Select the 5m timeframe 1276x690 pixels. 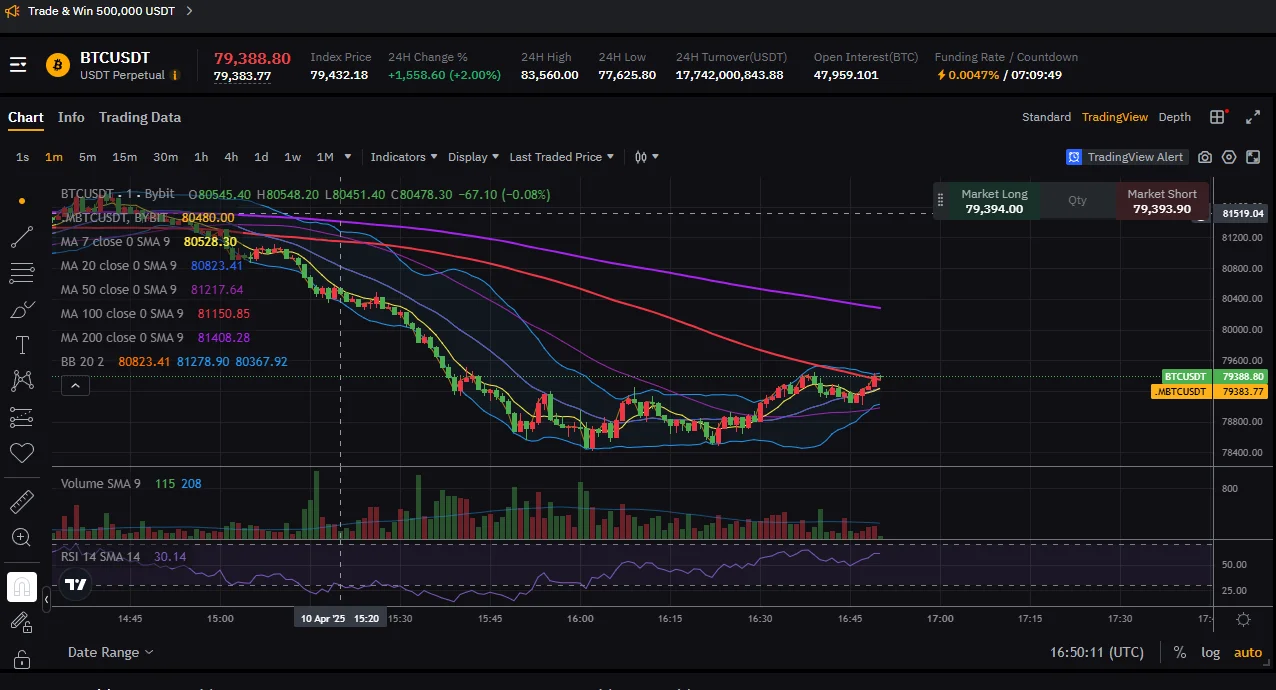click(87, 157)
